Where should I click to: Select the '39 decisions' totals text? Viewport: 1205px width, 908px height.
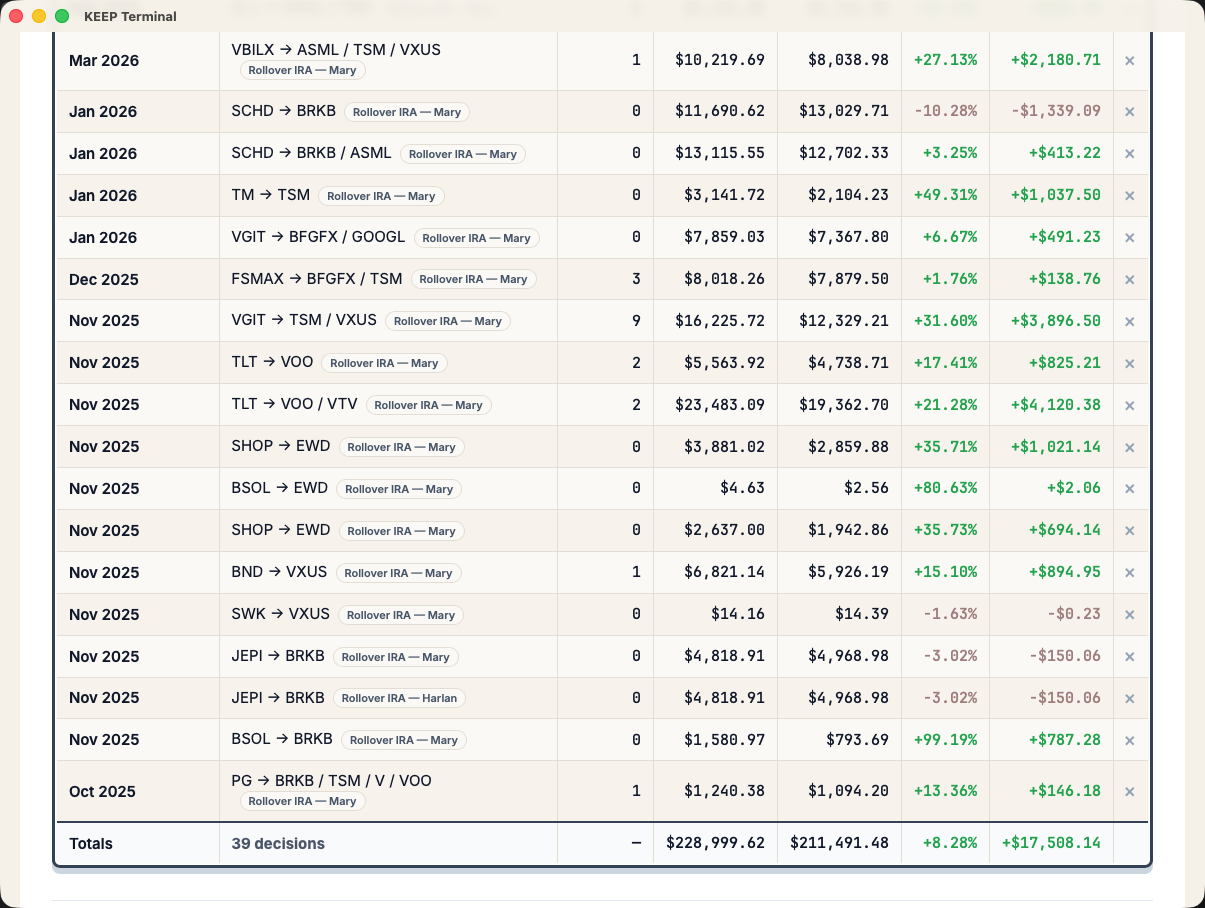[x=278, y=844]
